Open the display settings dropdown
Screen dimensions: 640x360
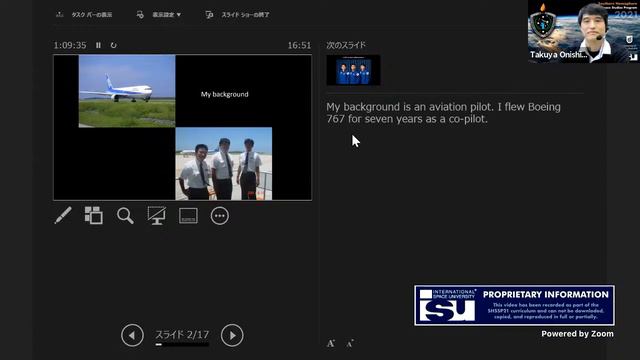point(159,15)
